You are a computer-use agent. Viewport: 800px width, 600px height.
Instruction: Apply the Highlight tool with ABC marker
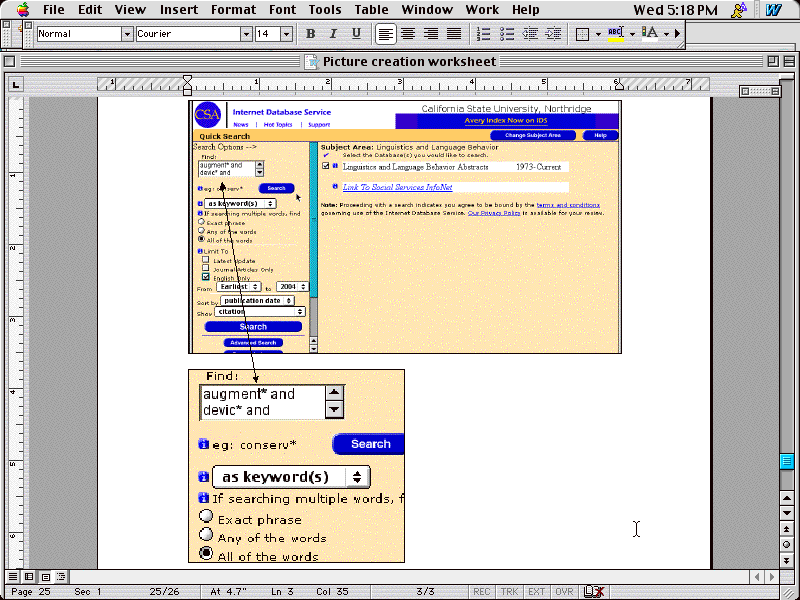[616, 34]
